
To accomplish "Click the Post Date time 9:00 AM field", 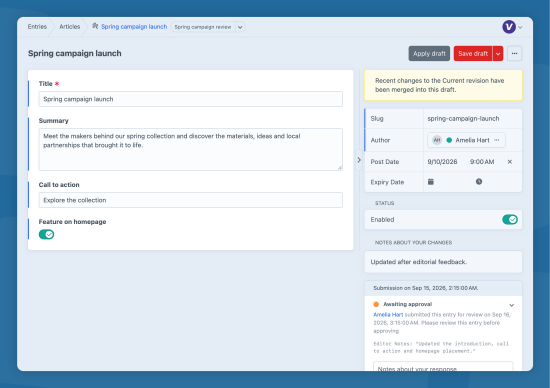I will [x=483, y=162].
